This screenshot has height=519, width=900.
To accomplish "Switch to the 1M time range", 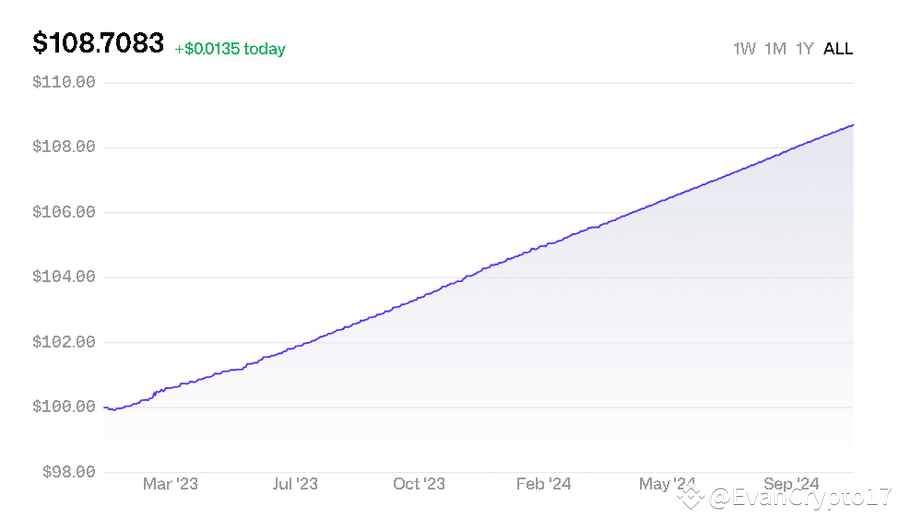I will pos(775,48).
